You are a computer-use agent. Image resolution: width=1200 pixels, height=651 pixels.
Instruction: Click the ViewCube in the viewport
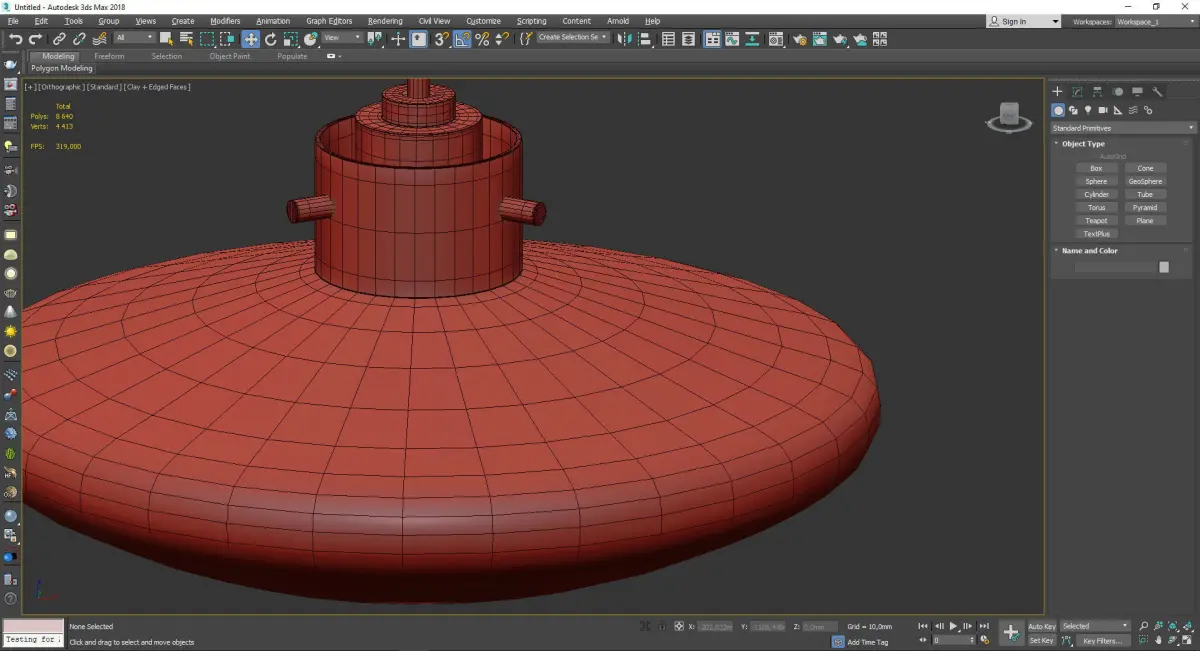[1009, 118]
